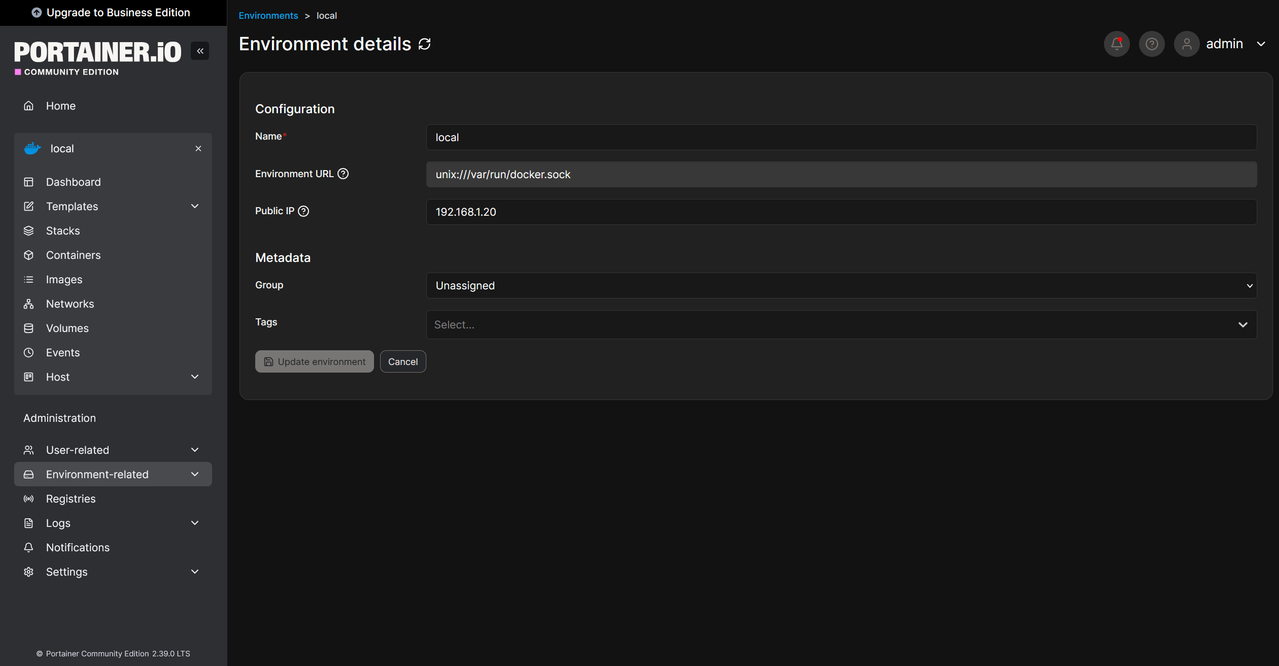Click the Containers box icon
Screen dimensions: 1279x666
[x=29, y=255]
